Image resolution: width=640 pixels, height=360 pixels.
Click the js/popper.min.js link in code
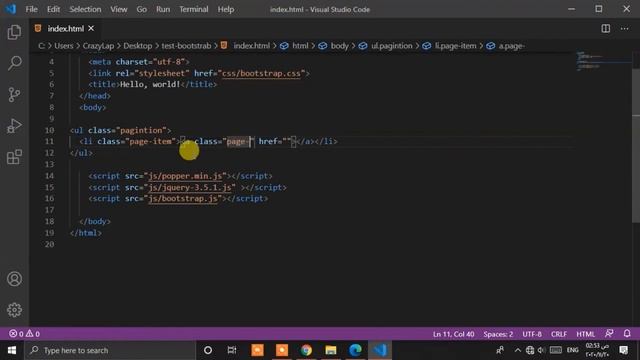[185, 176]
